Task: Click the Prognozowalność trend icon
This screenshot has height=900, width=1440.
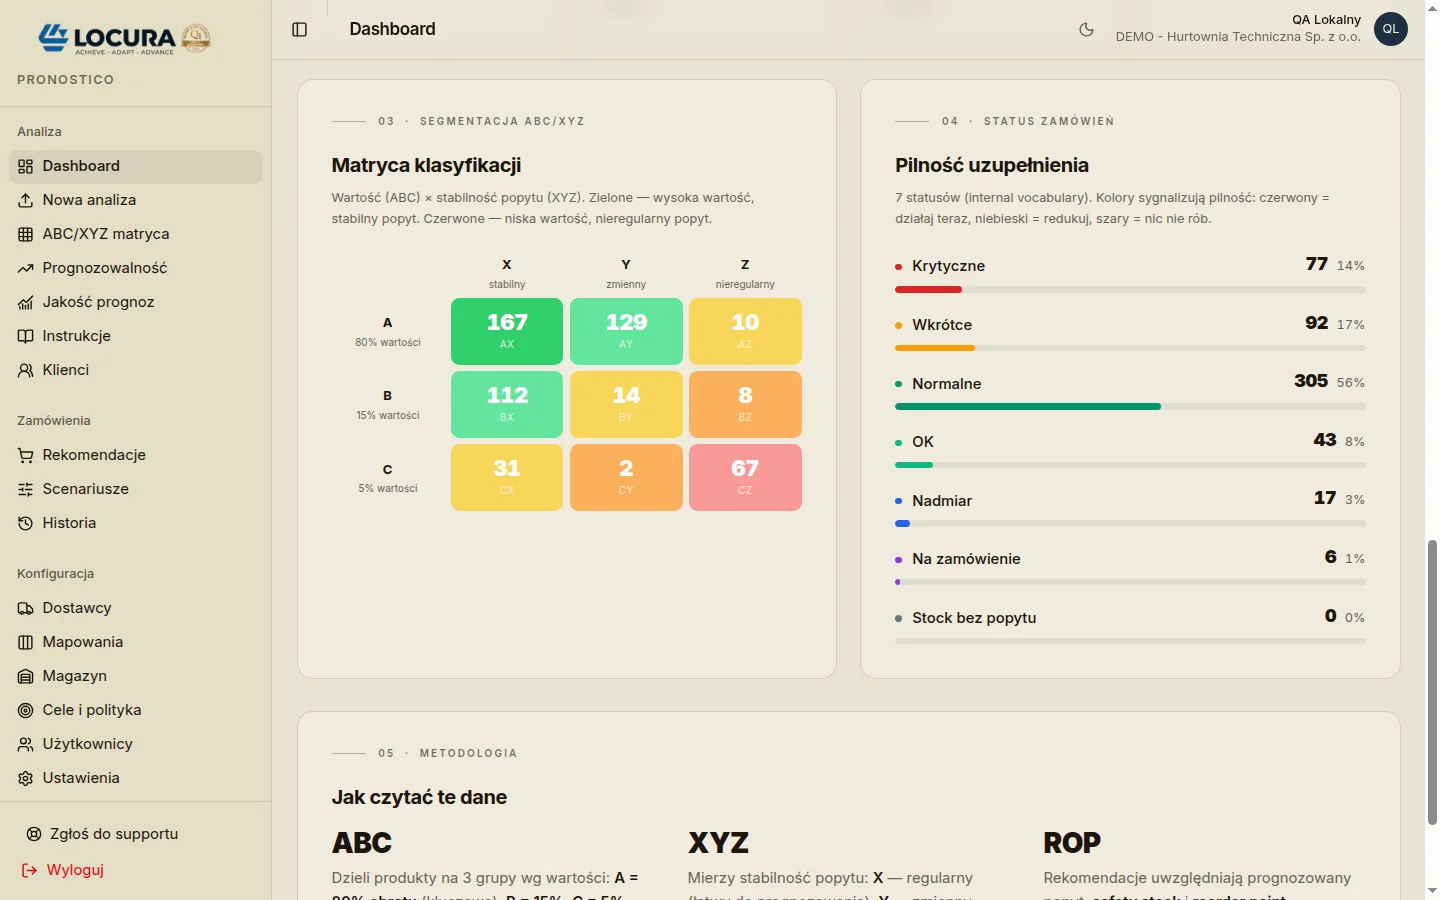Action: tap(26, 268)
